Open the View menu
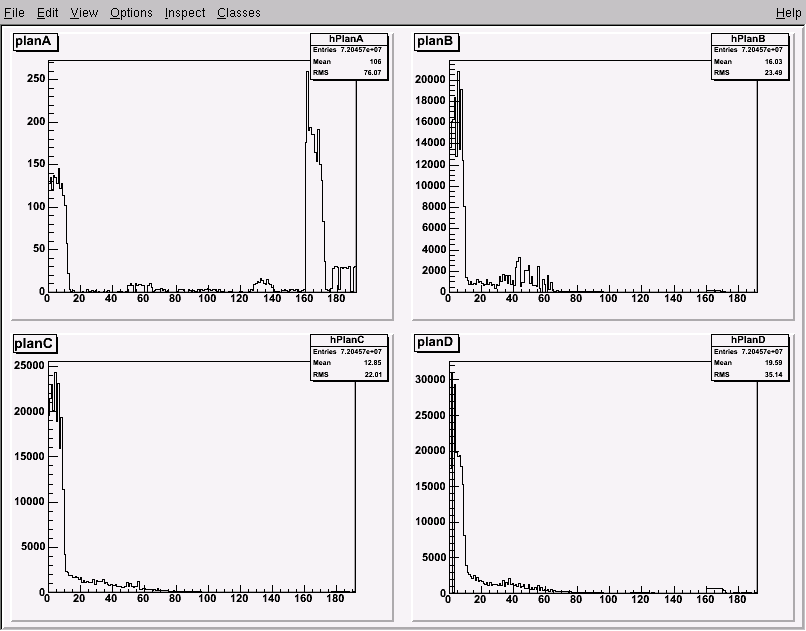The width and height of the screenshot is (806, 631). click(x=84, y=13)
